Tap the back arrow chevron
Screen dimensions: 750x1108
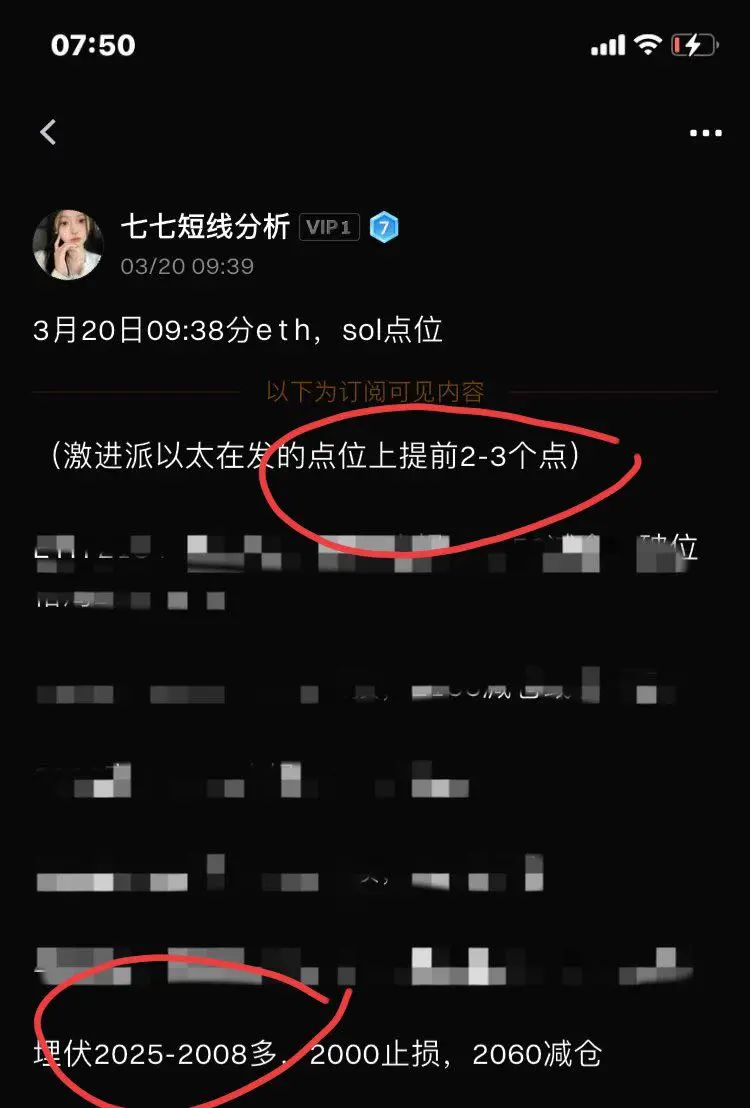(48, 132)
